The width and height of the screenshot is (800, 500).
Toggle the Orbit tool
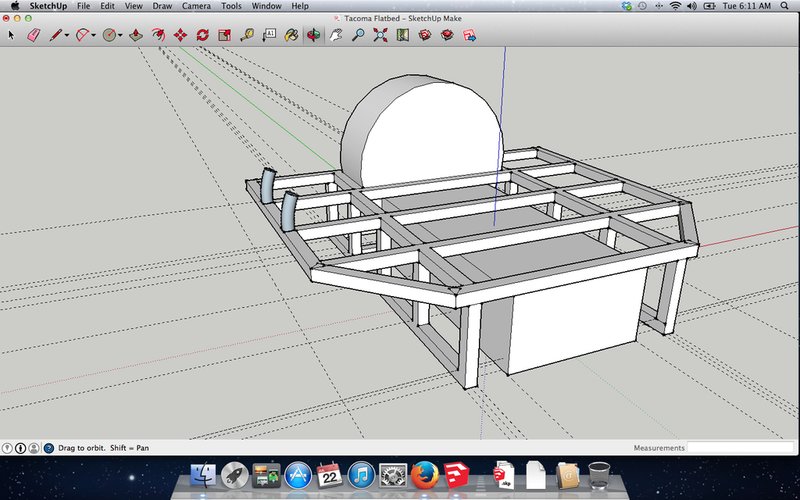point(313,35)
